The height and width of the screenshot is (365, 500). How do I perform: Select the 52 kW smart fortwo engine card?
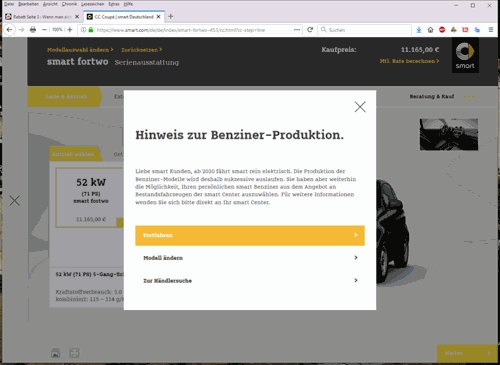[90, 198]
